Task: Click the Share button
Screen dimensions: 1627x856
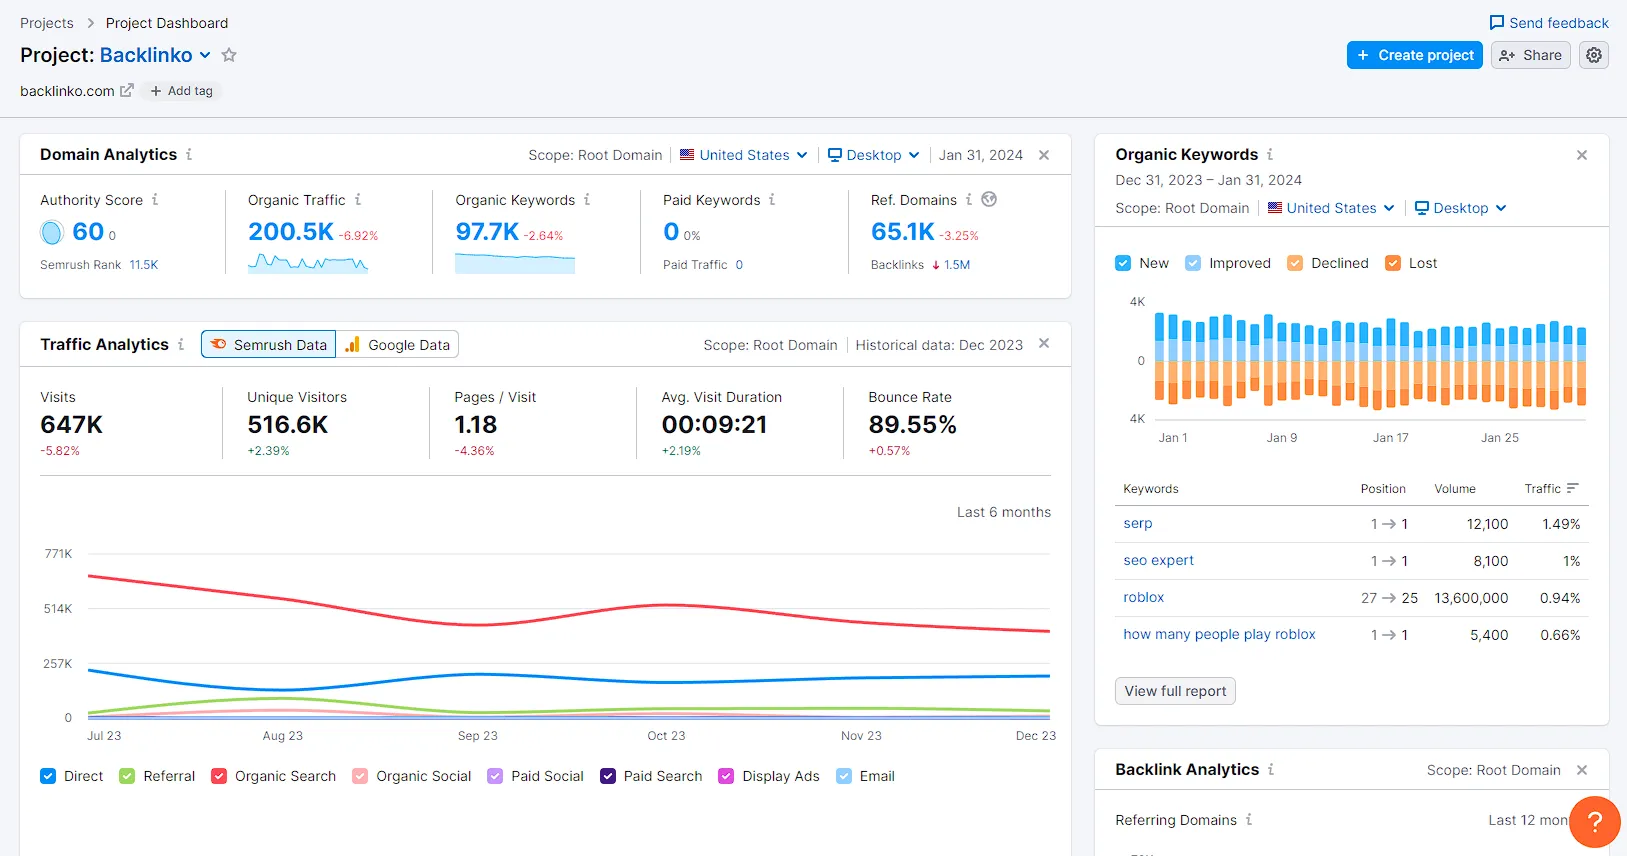Action: click(x=1531, y=55)
